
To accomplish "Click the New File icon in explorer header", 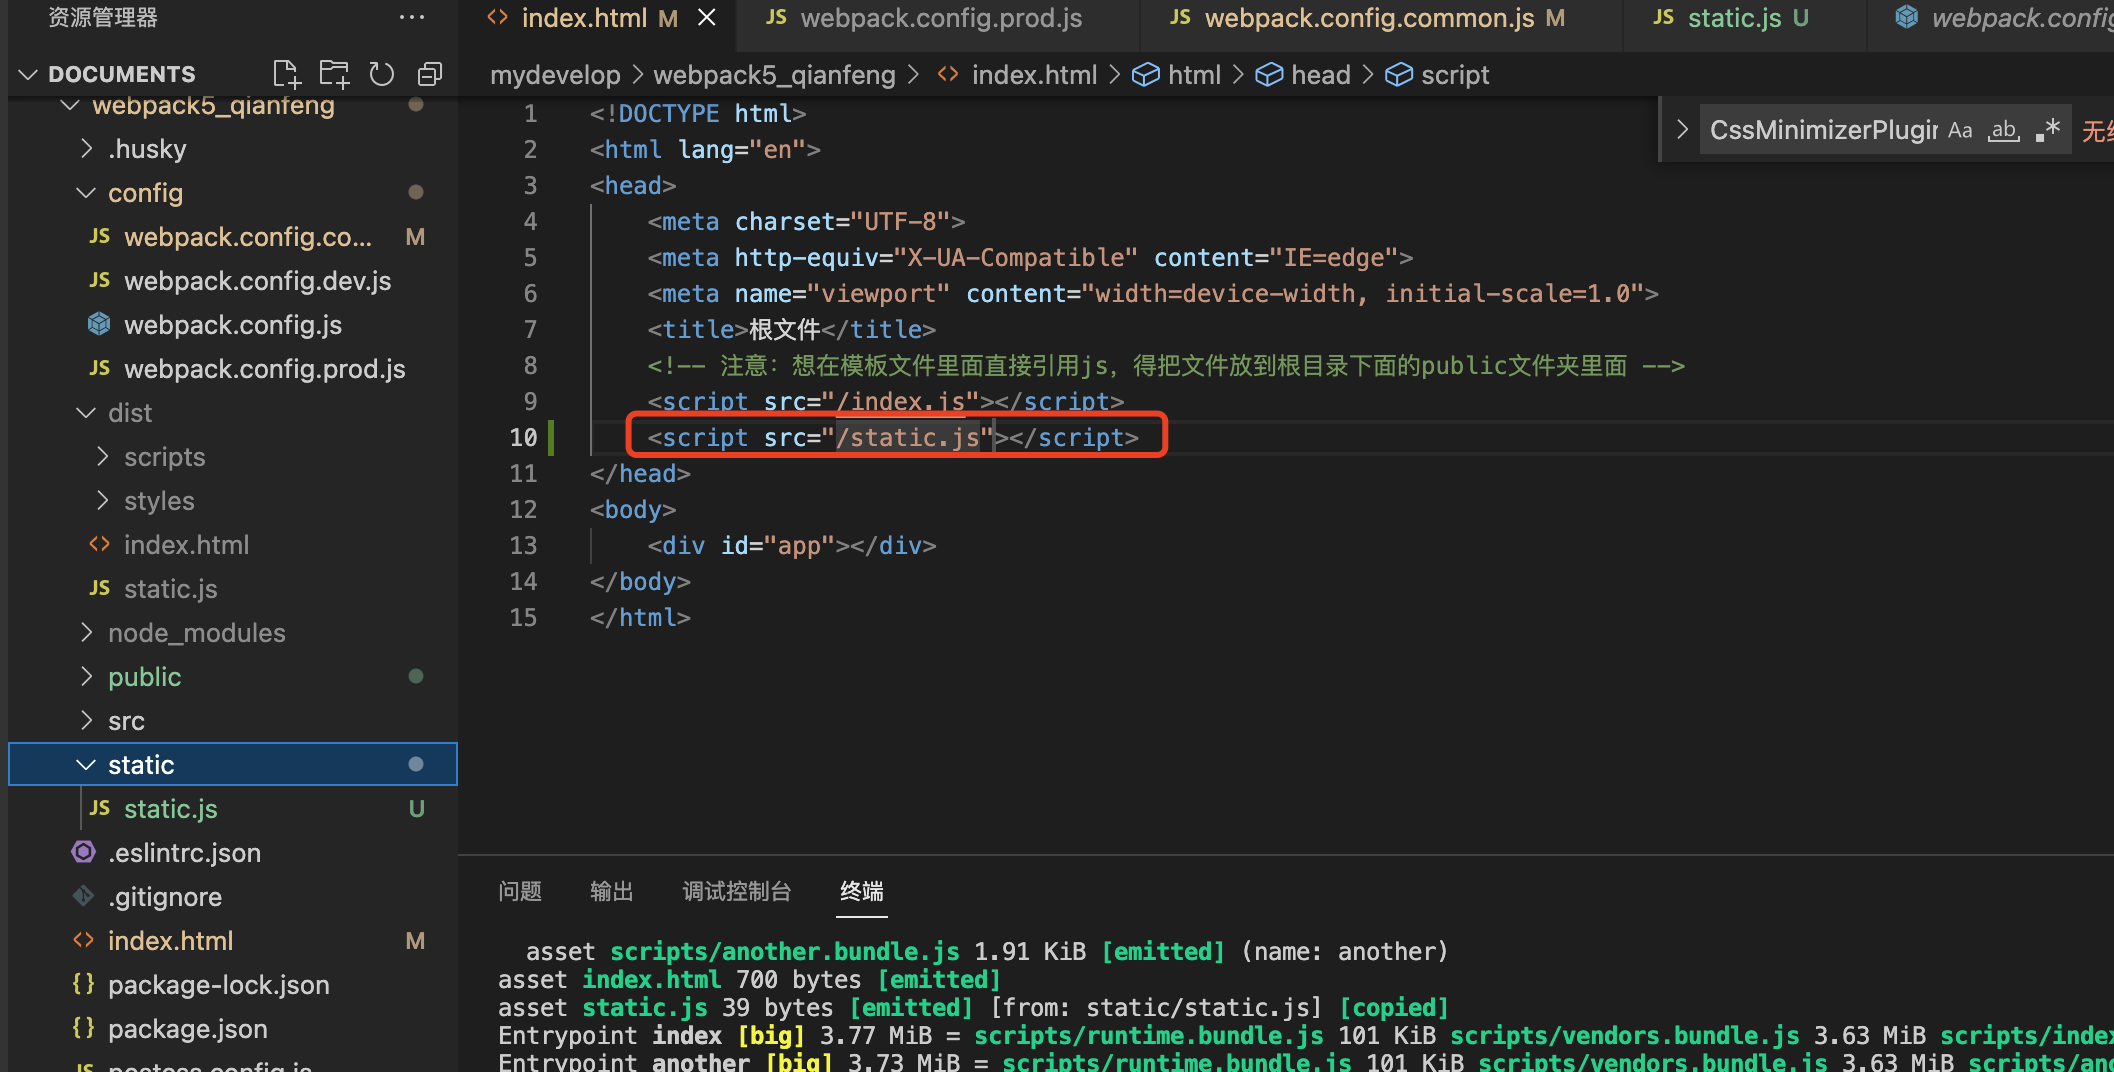I will 286,74.
